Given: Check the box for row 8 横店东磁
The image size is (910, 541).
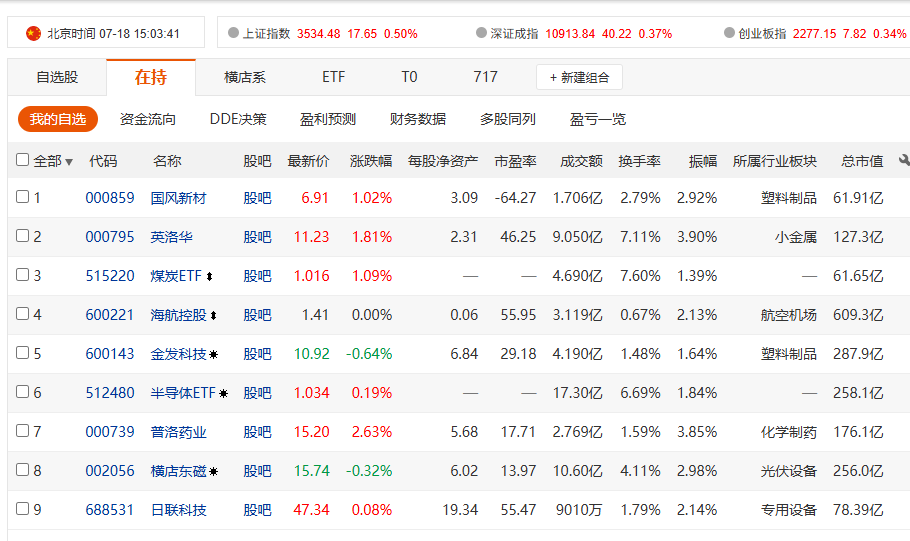Looking at the screenshot, I should pos(22,469).
